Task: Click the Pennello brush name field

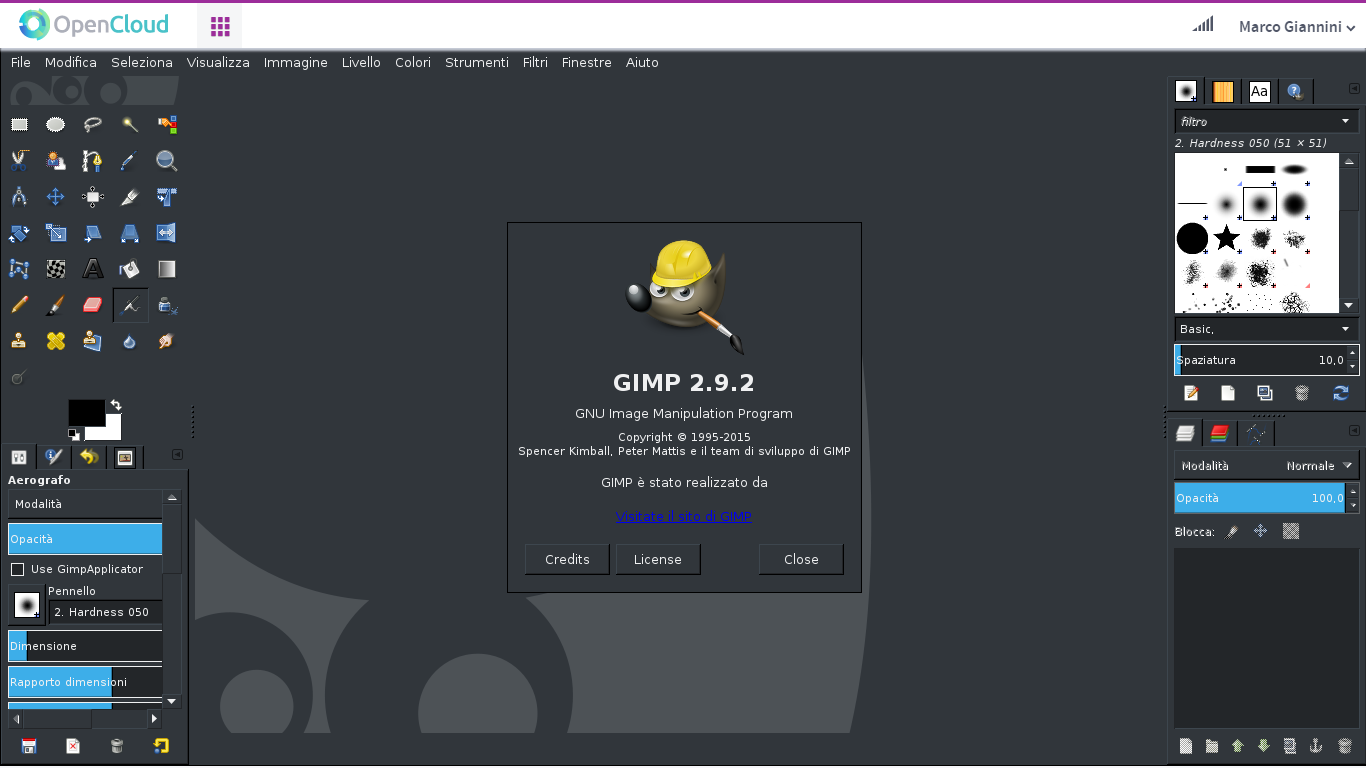Action: (105, 612)
